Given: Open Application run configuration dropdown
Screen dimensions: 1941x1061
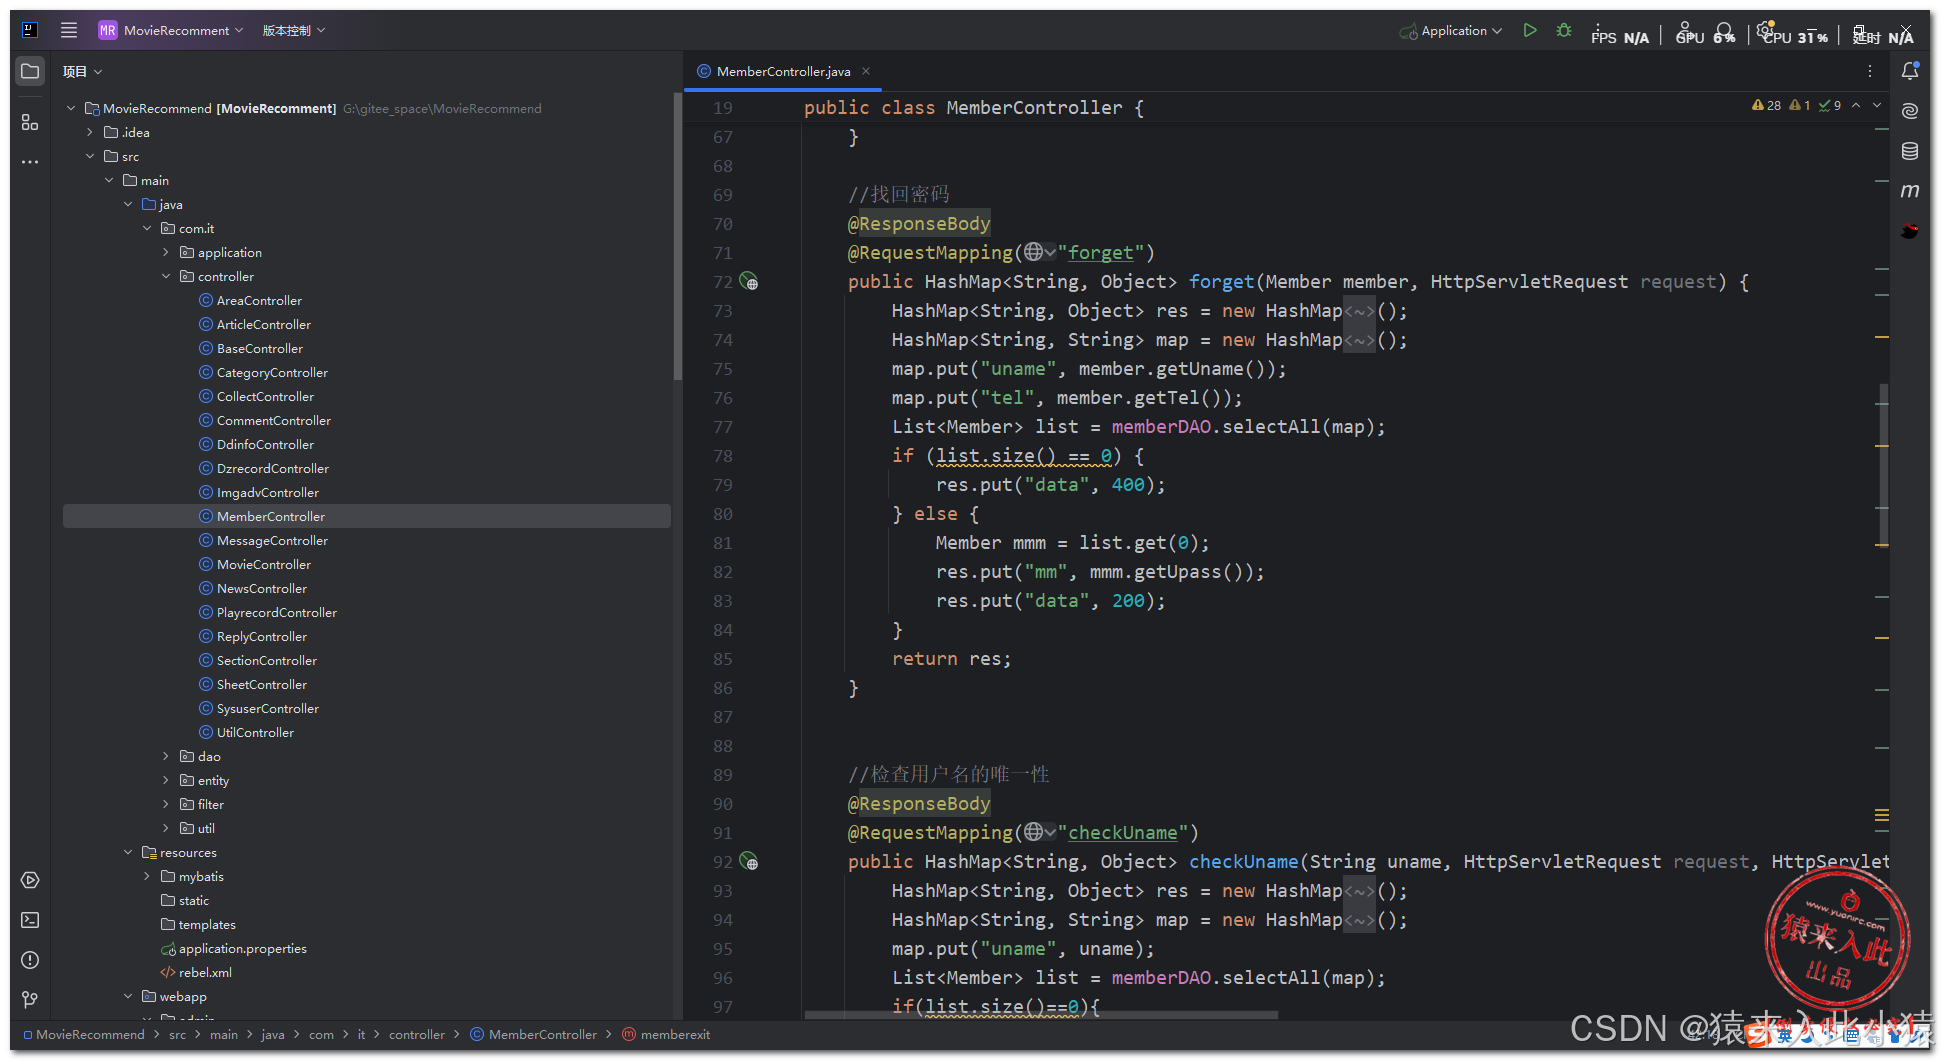Looking at the screenshot, I should pos(1451,31).
